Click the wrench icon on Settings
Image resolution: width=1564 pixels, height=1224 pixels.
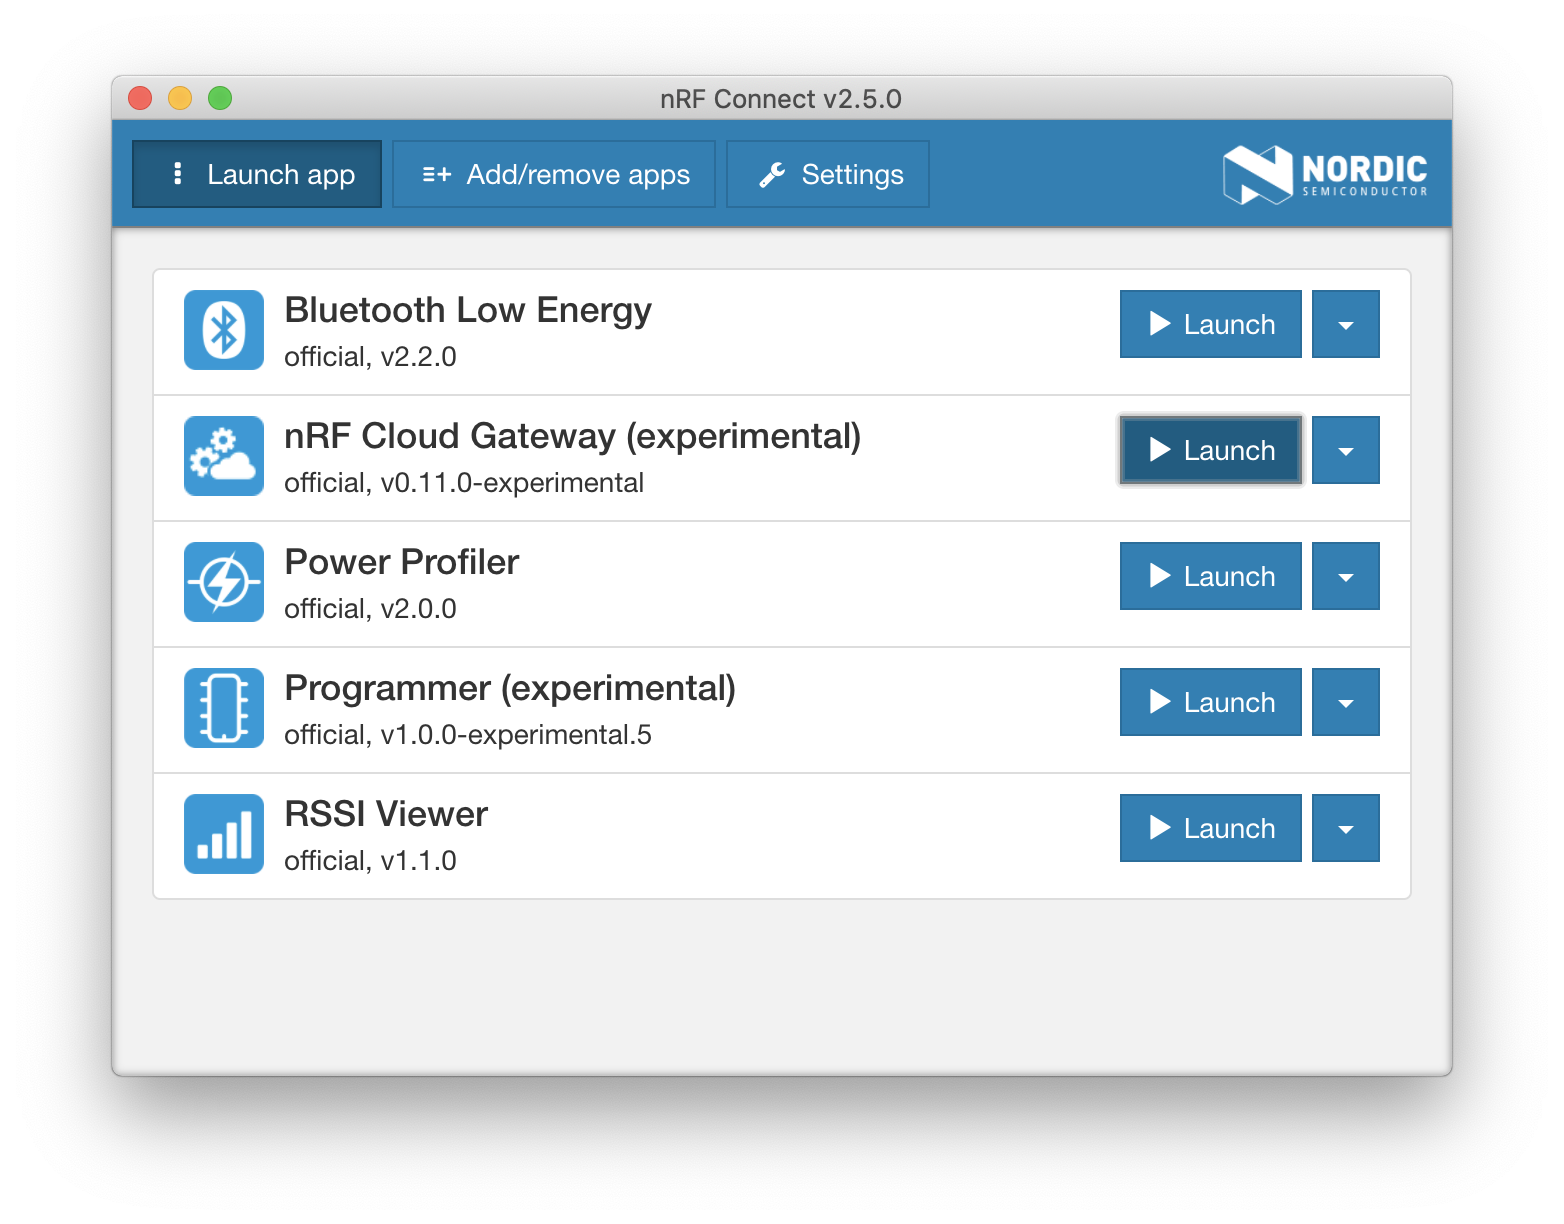click(770, 174)
